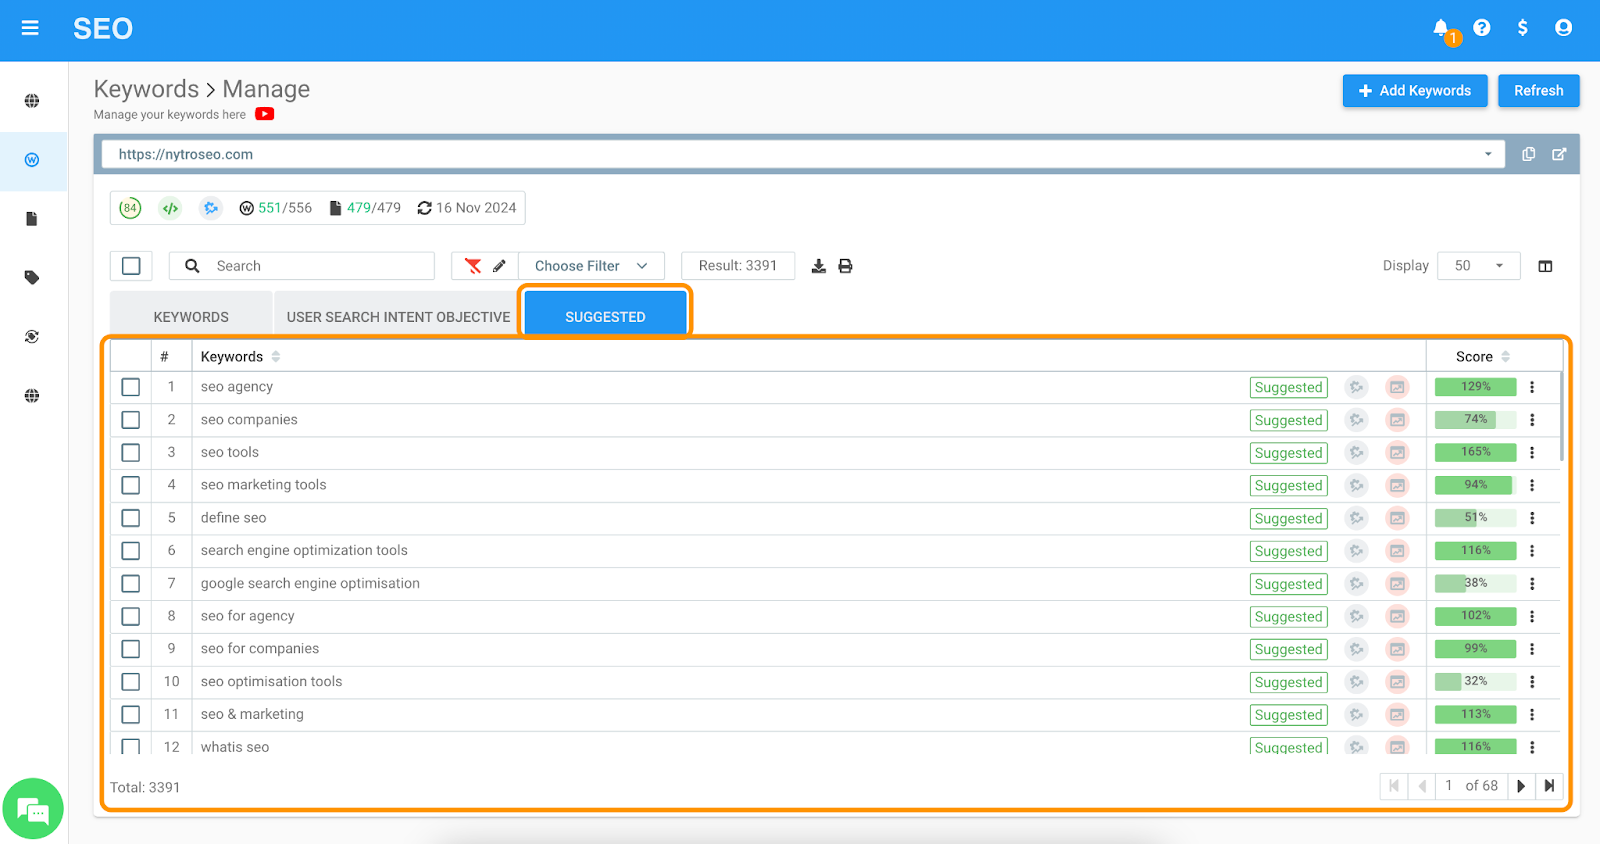Click the 479/479 pages count
The width and height of the screenshot is (1600, 844).
[365, 208]
